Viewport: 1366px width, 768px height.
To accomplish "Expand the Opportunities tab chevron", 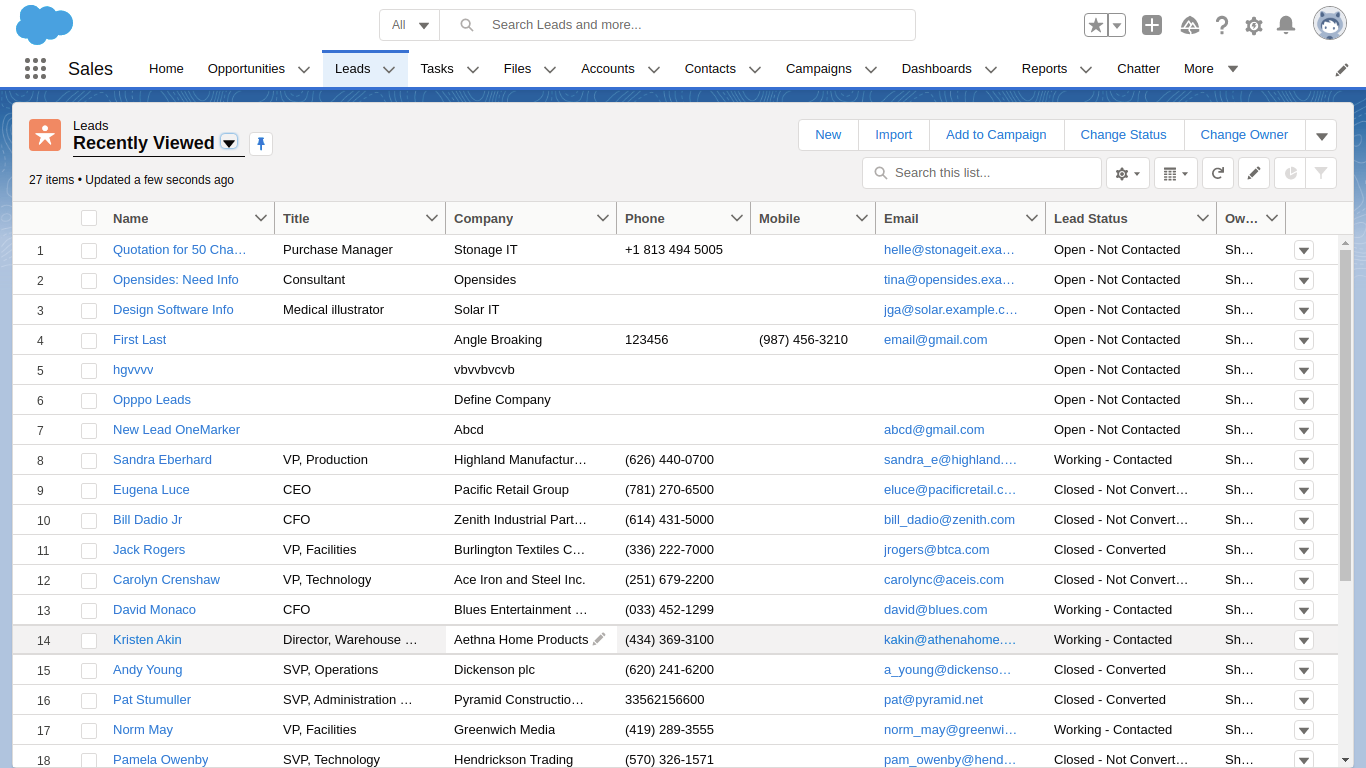I will (304, 69).
